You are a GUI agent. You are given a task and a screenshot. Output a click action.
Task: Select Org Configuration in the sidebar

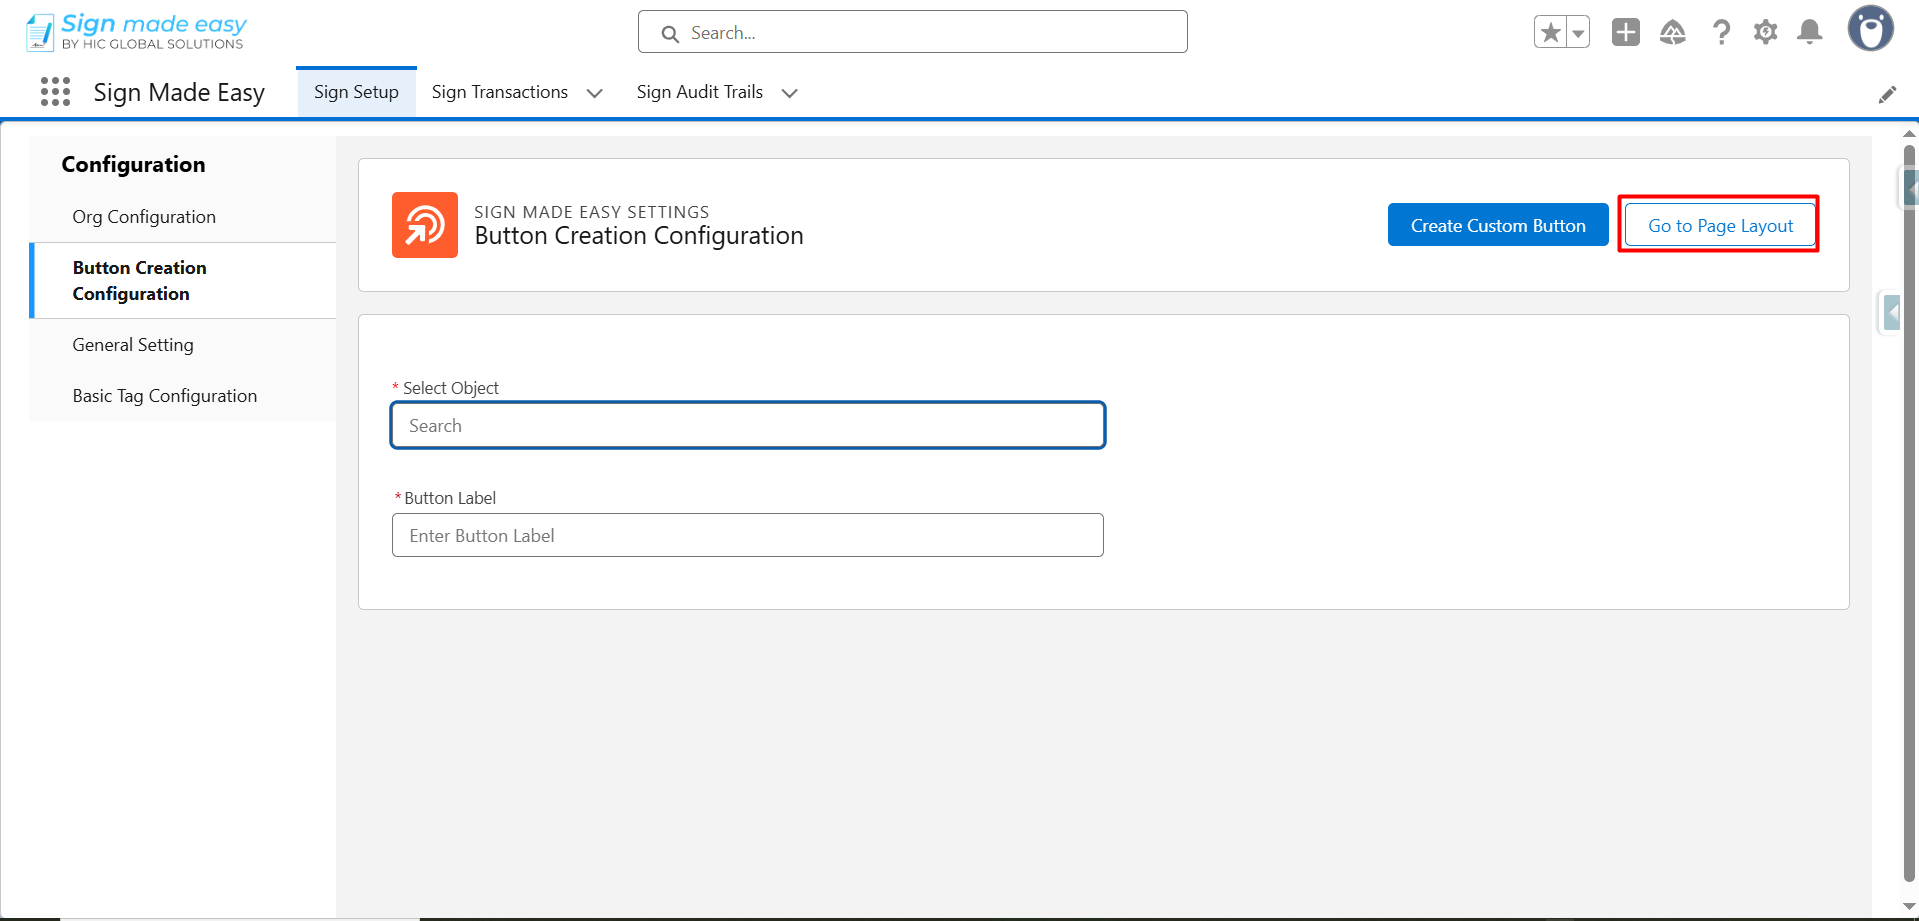(x=144, y=217)
